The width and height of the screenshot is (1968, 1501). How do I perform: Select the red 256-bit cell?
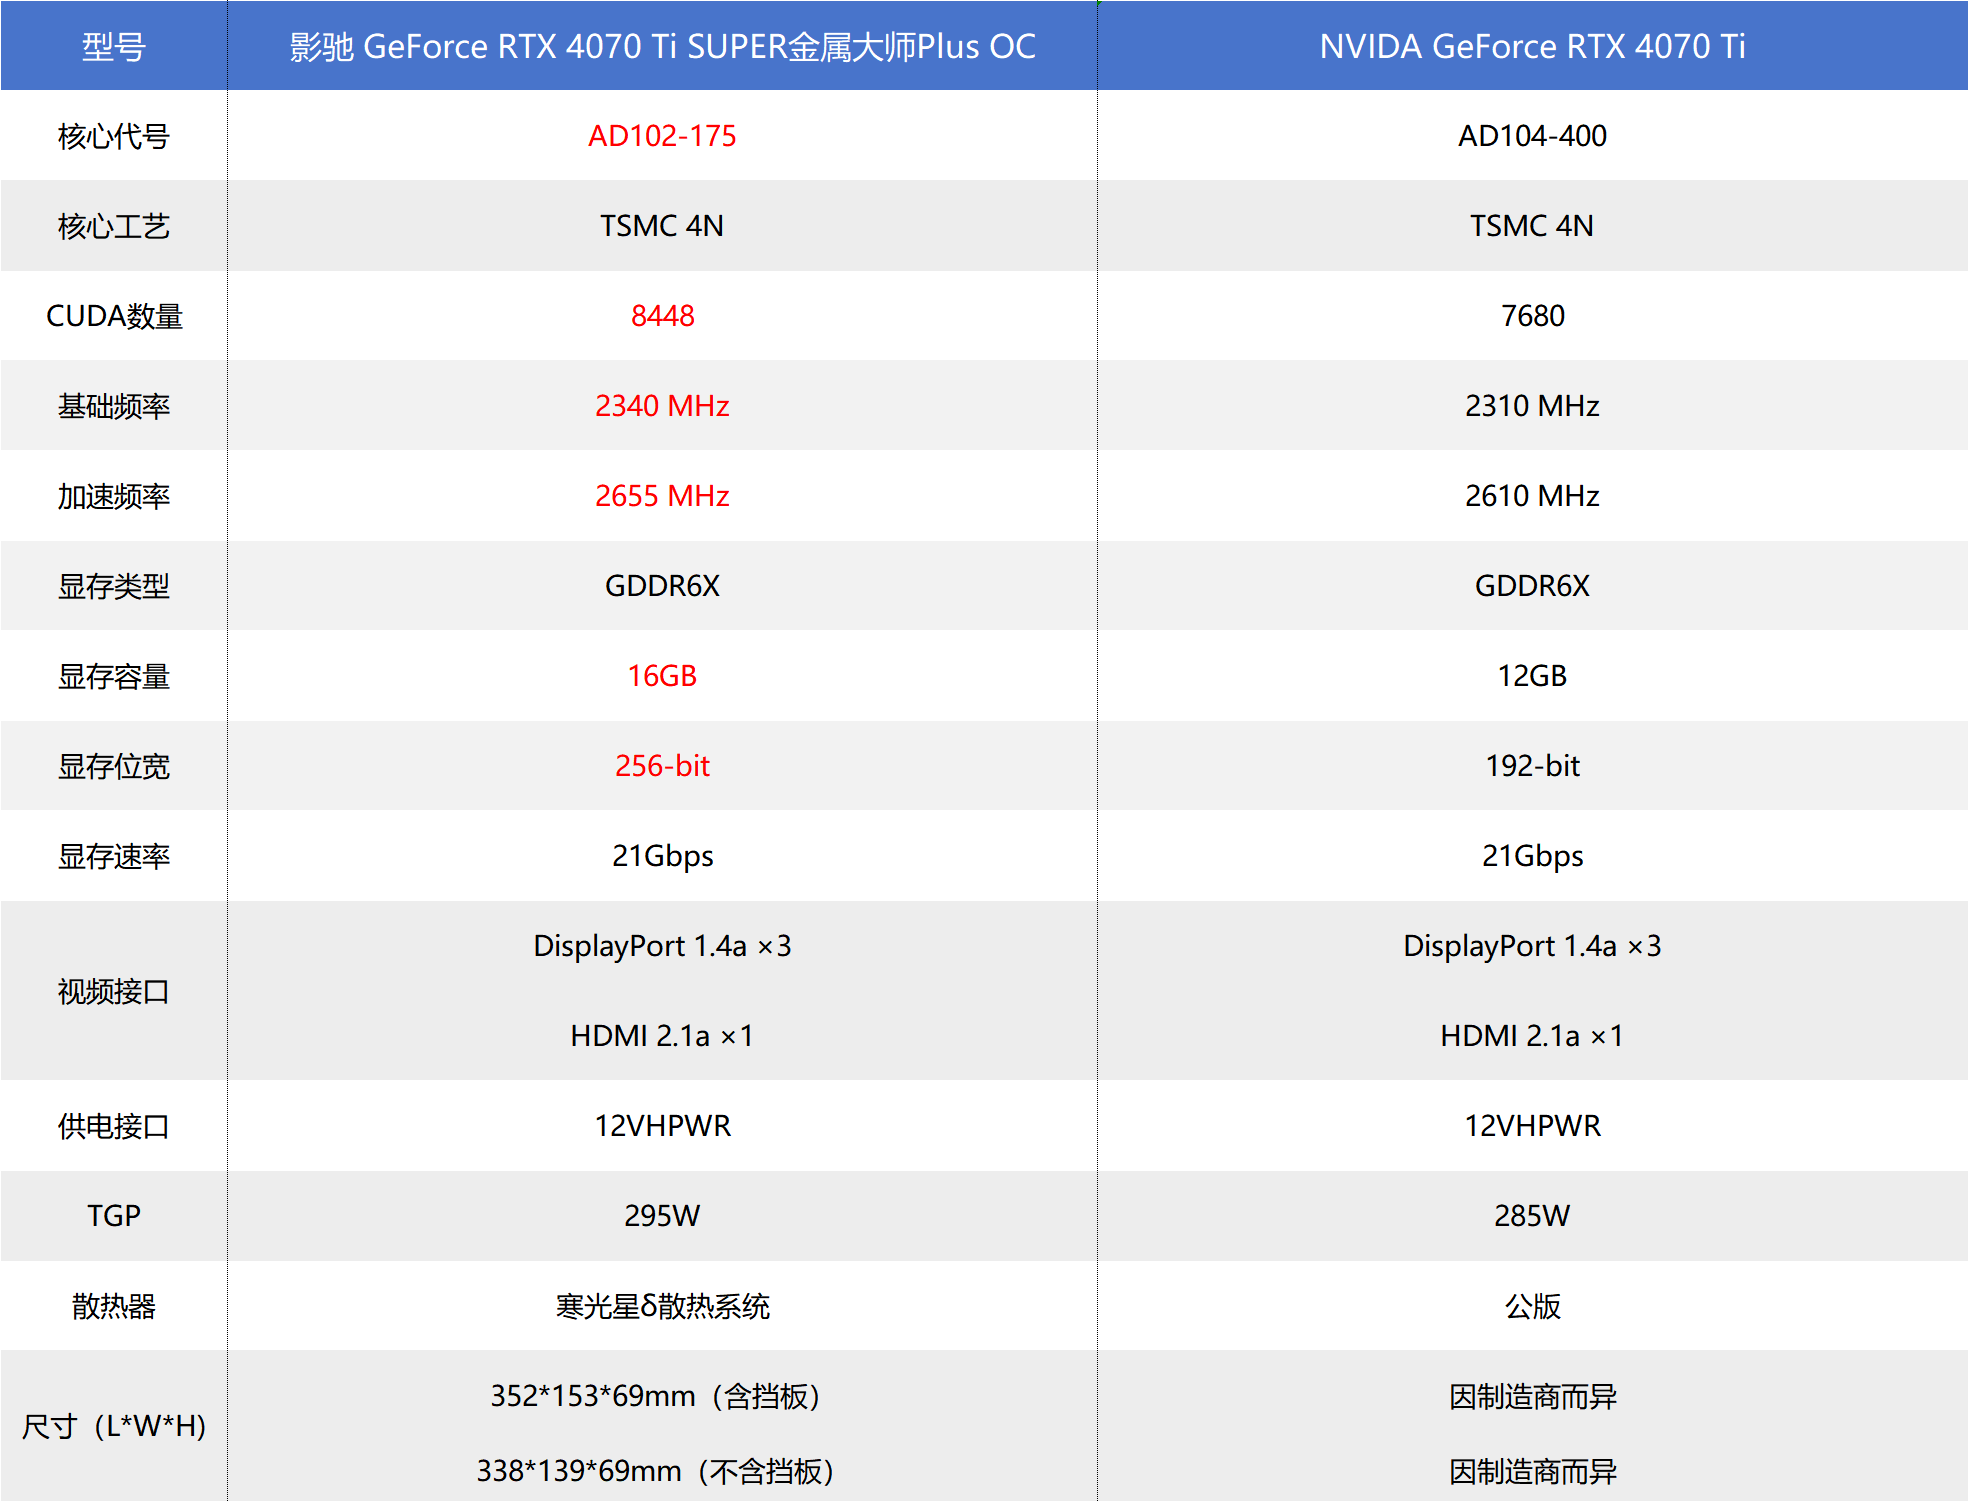662,766
